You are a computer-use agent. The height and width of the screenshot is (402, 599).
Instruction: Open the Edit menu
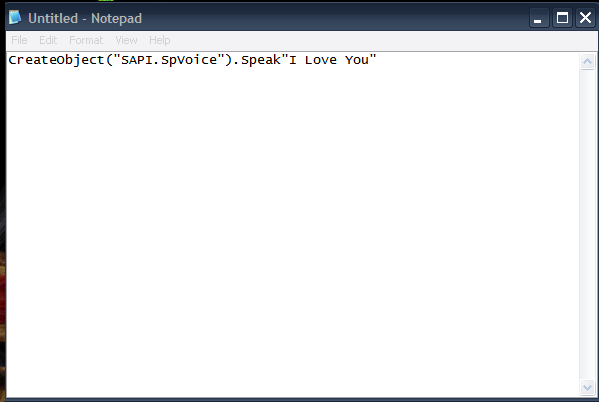click(48, 40)
